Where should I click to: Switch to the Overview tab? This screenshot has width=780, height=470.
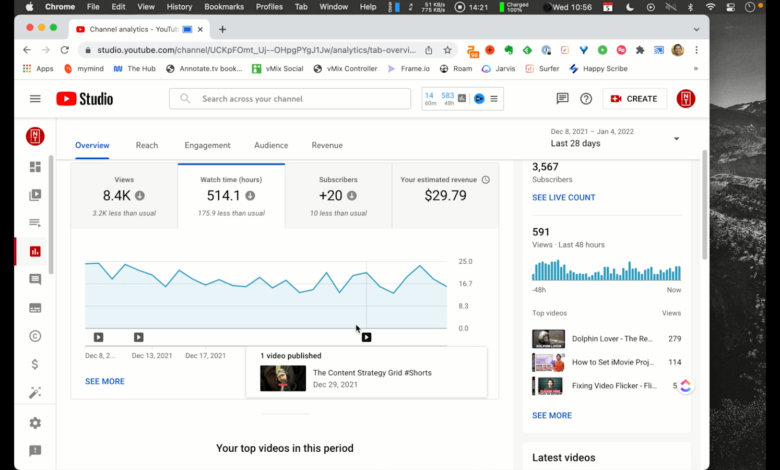pos(92,145)
